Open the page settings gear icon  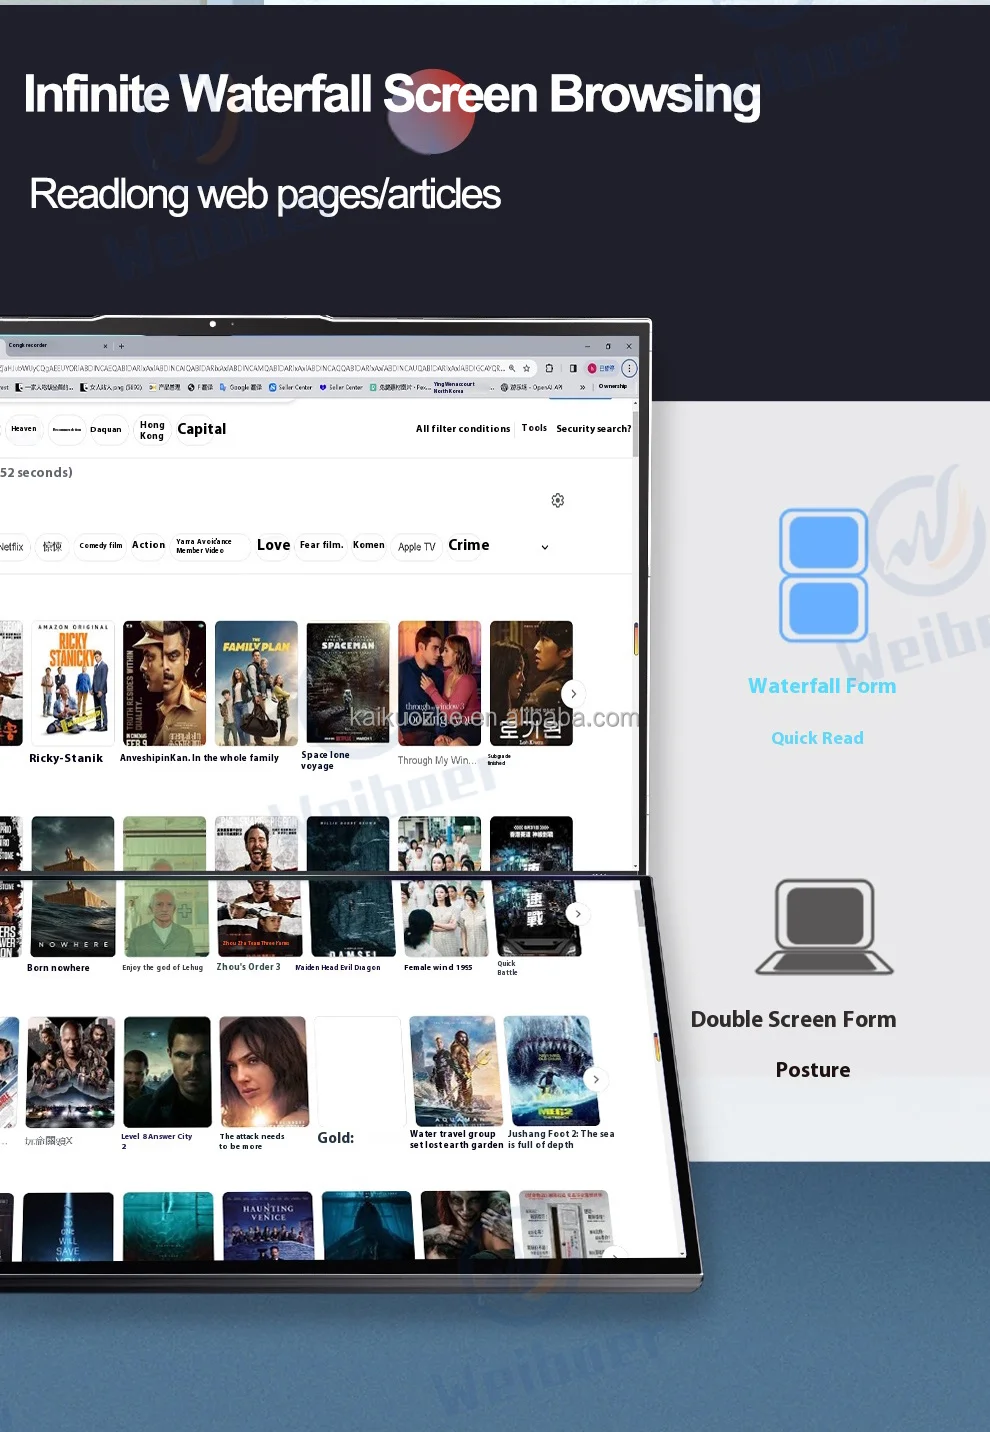click(x=558, y=500)
